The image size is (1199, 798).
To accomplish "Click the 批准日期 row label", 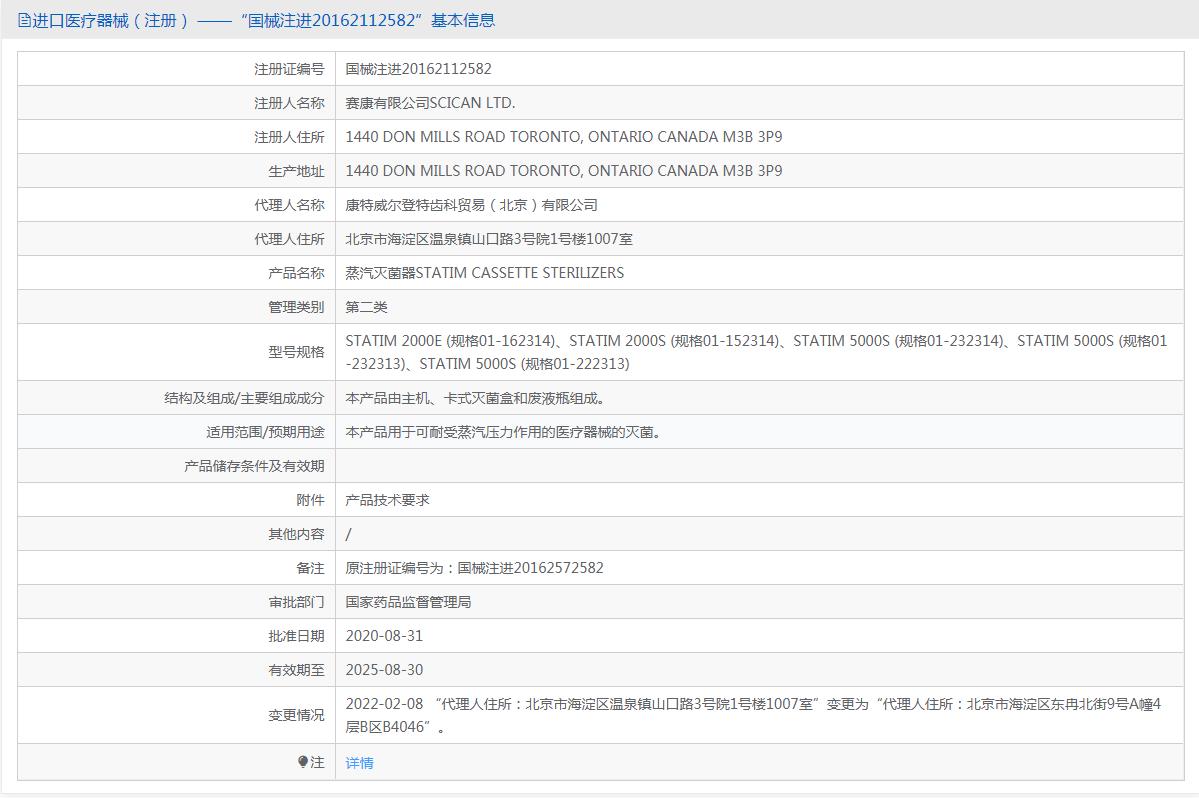I will [296, 636].
